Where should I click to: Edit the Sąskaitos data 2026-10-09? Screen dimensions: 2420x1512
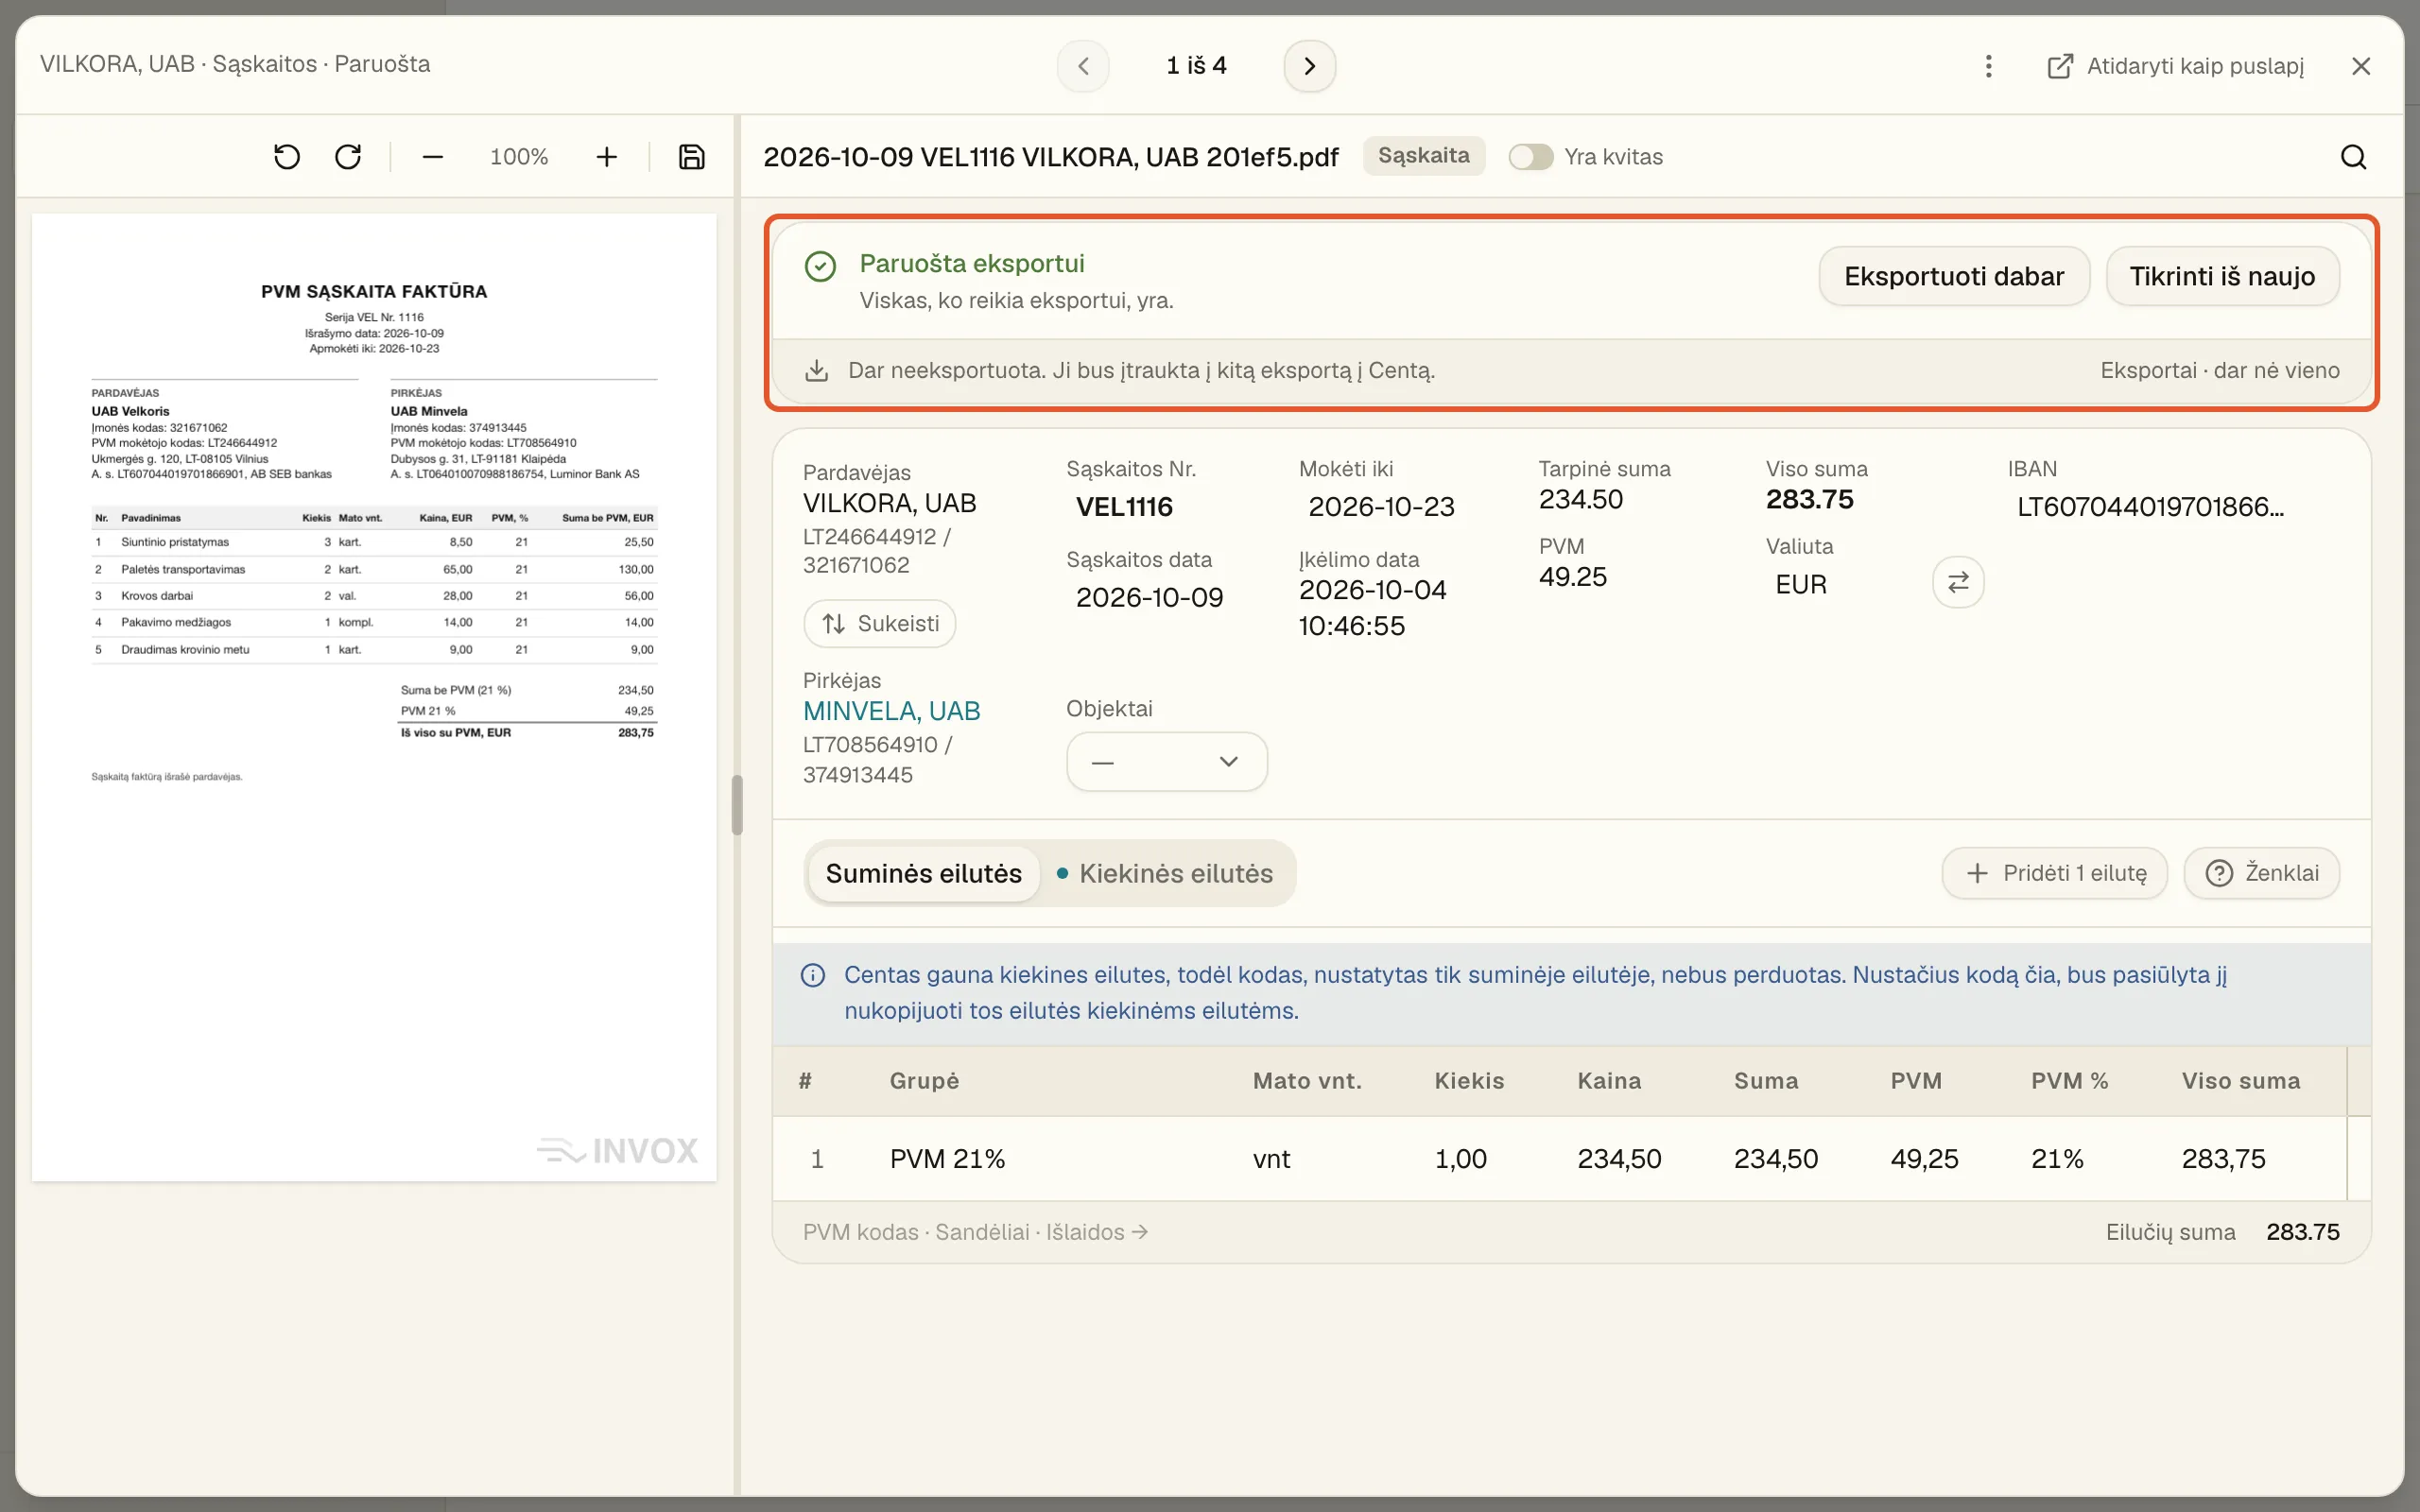click(x=1149, y=598)
